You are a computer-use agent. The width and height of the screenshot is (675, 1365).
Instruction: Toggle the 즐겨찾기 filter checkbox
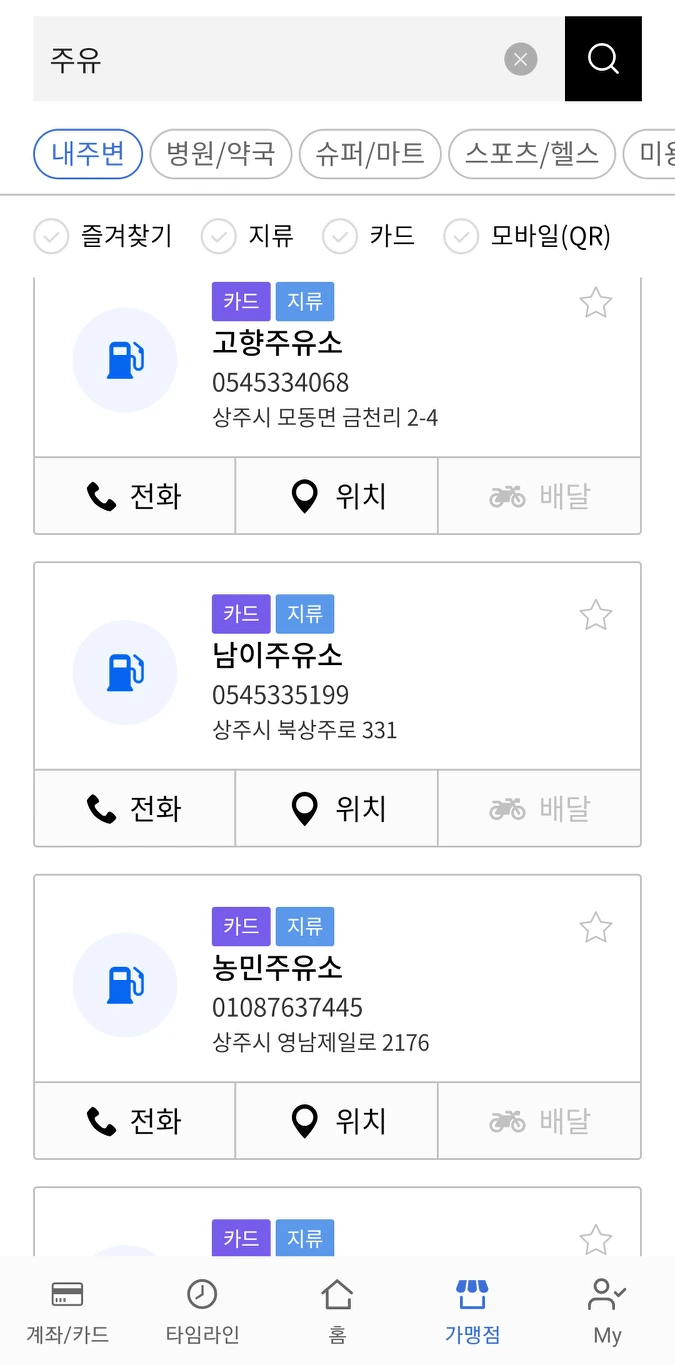pos(51,237)
